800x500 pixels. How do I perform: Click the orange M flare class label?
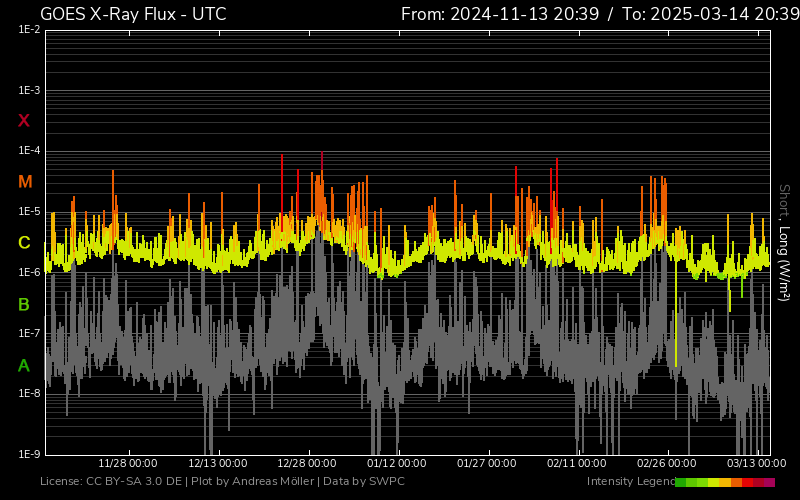pyautogui.click(x=25, y=182)
